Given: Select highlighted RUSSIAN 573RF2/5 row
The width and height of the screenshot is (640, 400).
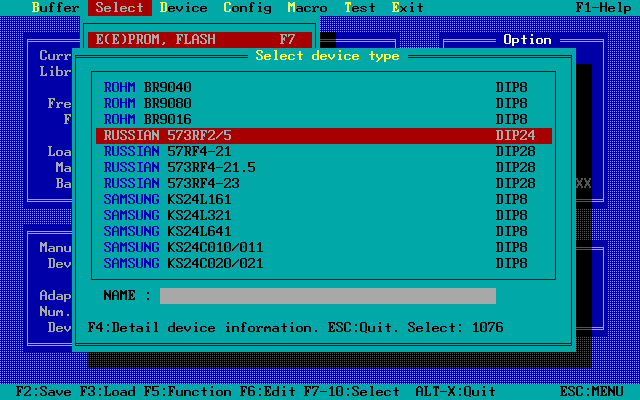Looking at the screenshot, I should click(x=324, y=136).
